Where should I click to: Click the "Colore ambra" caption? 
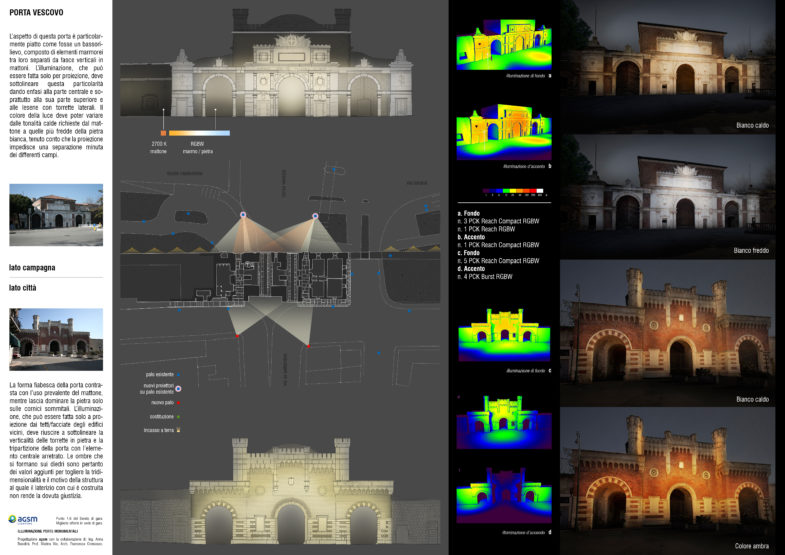751,546
